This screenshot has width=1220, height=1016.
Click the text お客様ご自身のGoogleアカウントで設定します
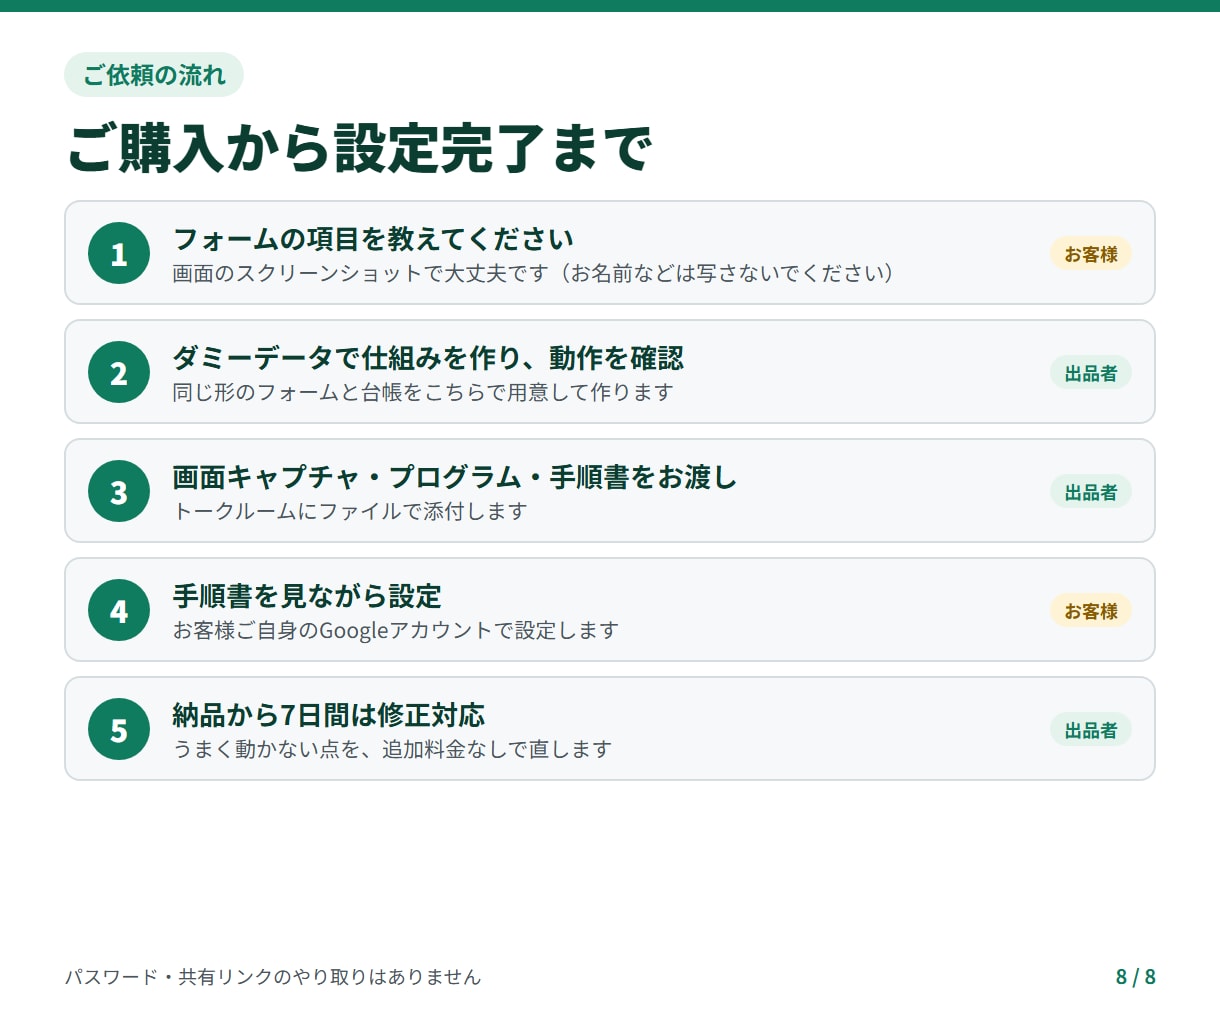396,630
